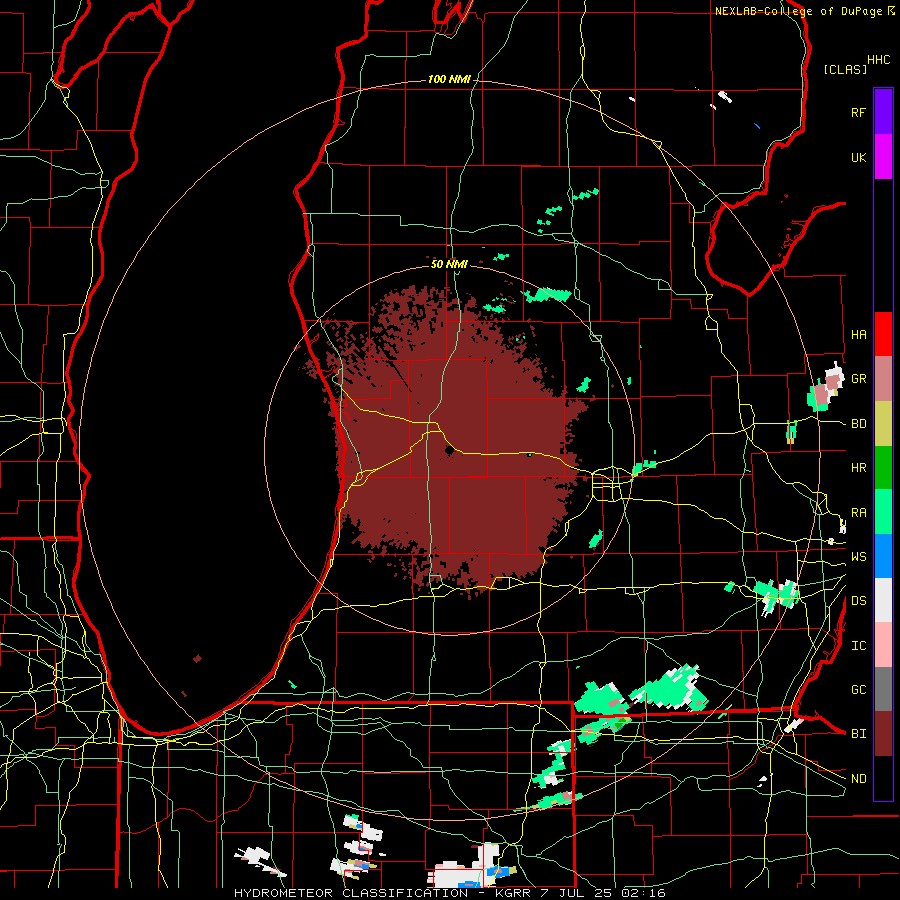The height and width of the screenshot is (900, 900).
Task: Click the brown BI biological swatch
Action: 883,734
